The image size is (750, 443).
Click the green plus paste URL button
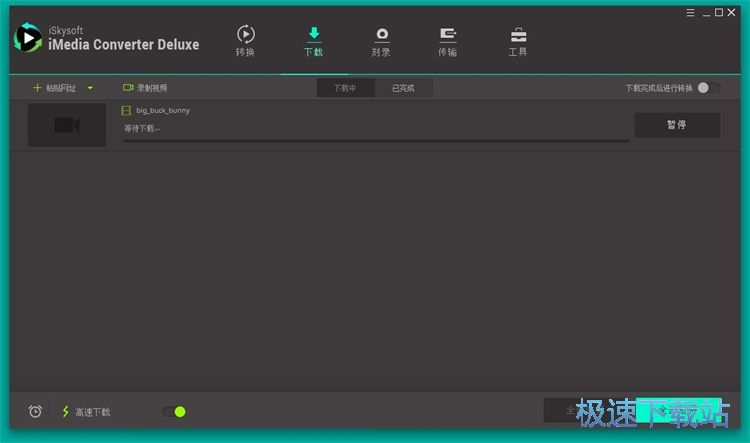coord(54,88)
